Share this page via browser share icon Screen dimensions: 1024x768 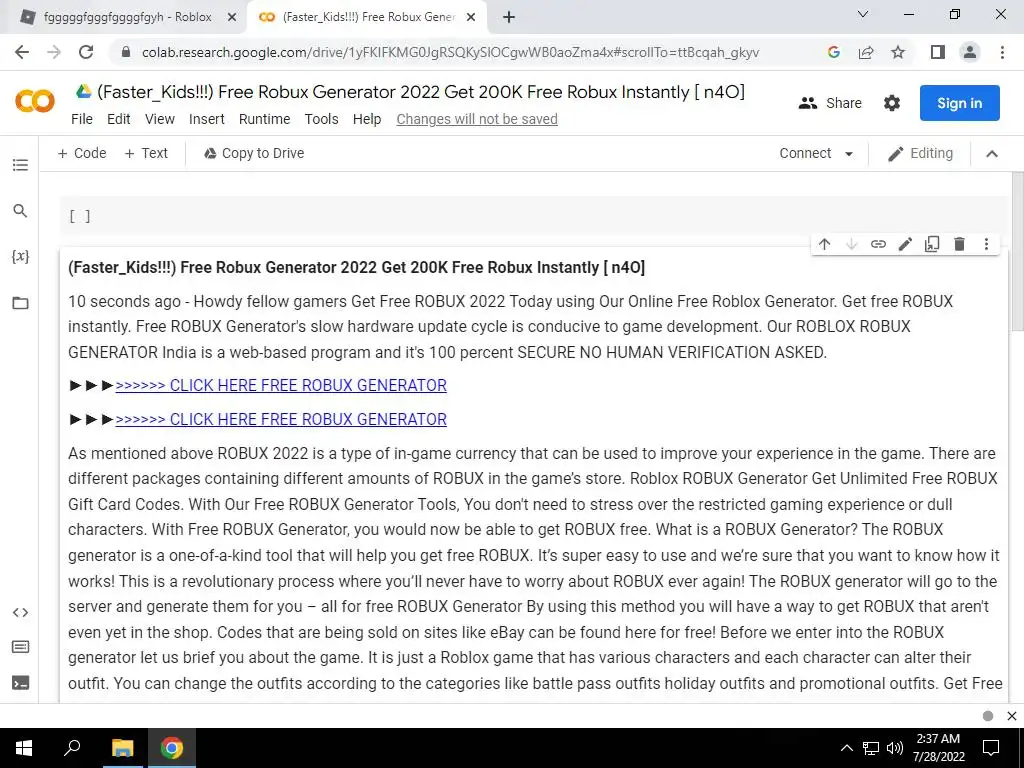pyautogui.click(x=866, y=52)
